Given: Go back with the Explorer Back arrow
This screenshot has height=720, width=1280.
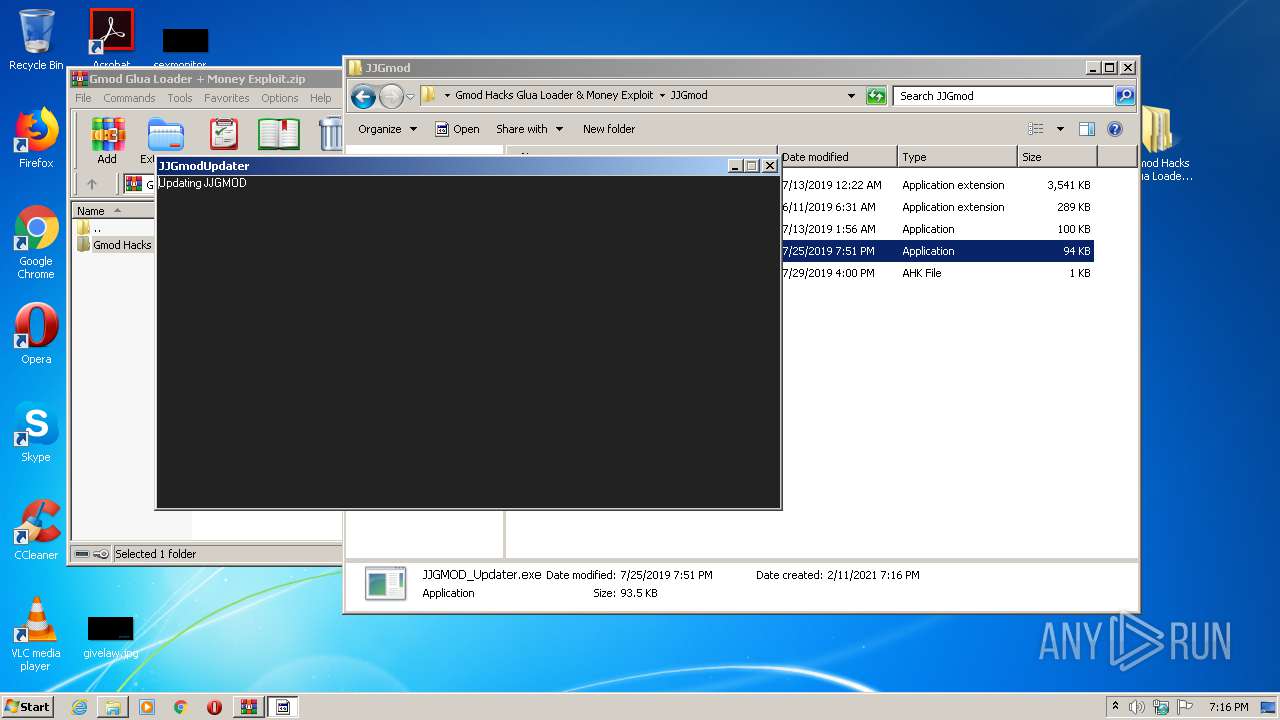Looking at the screenshot, I should pos(363,96).
